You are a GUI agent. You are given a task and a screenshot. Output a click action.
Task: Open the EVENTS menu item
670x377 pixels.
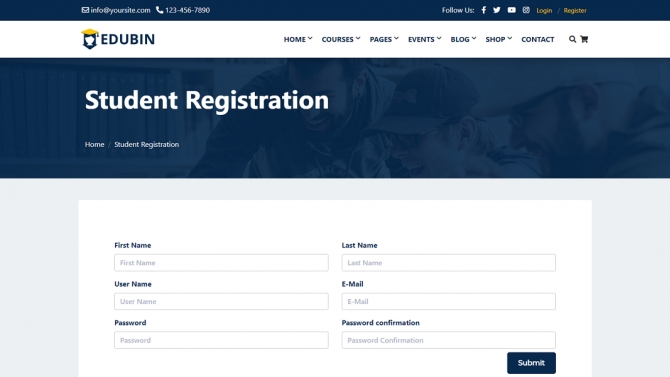click(x=421, y=39)
